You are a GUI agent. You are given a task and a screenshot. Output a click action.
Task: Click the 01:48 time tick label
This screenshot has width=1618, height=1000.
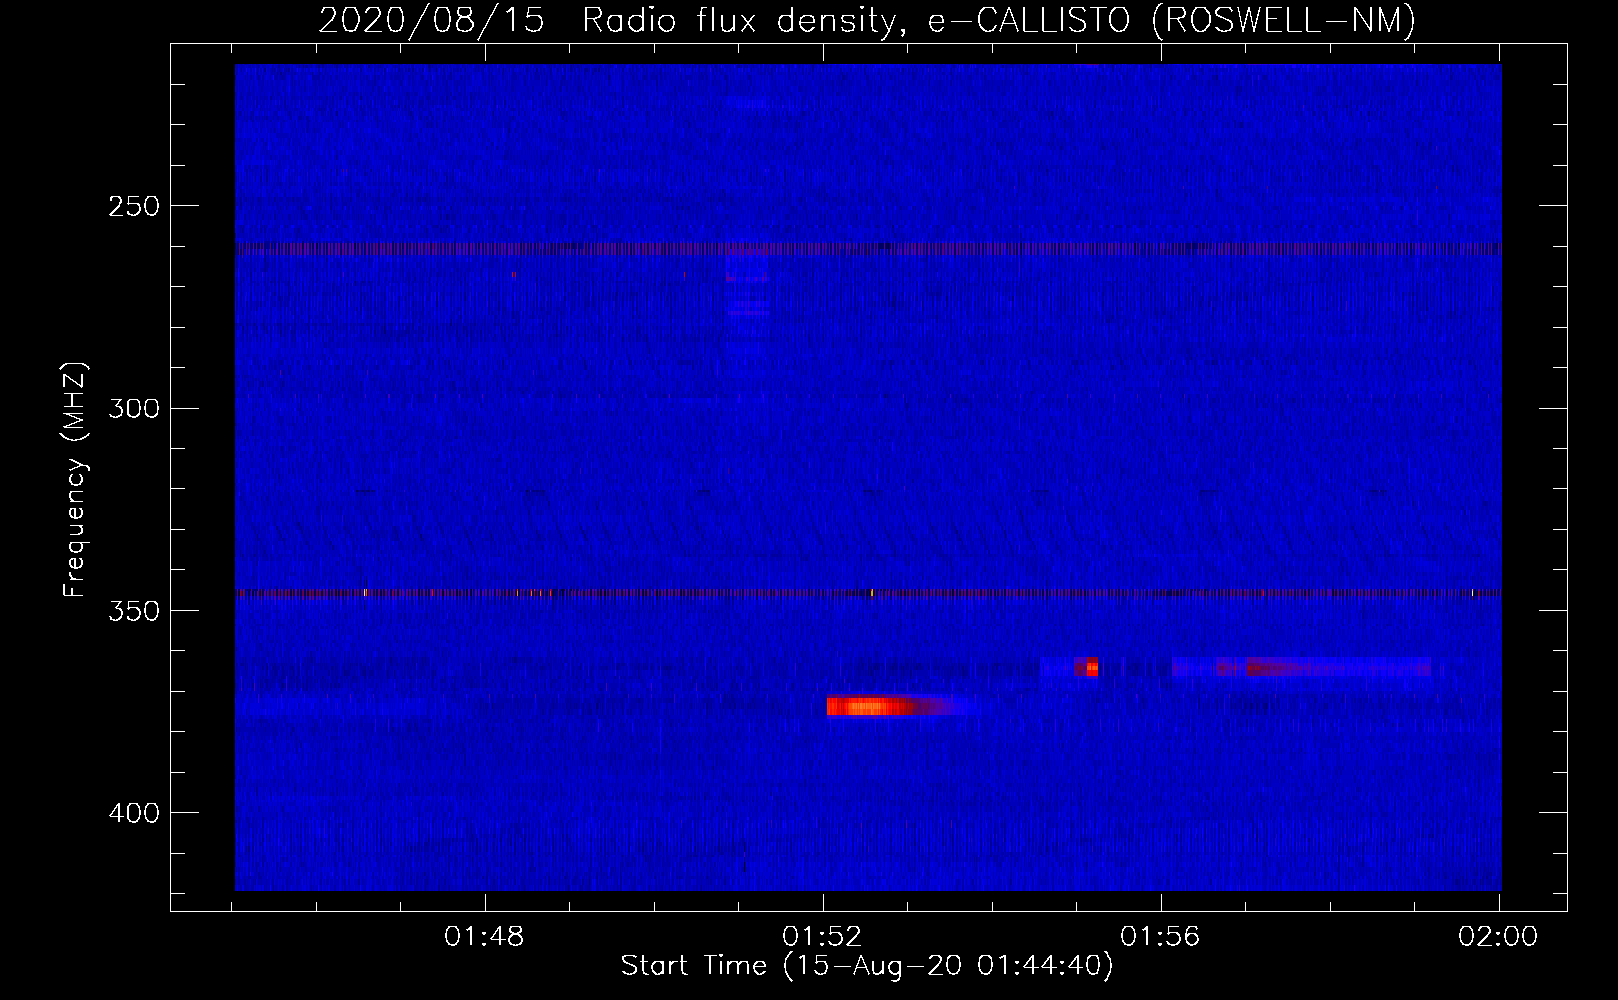(x=484, y=937)
